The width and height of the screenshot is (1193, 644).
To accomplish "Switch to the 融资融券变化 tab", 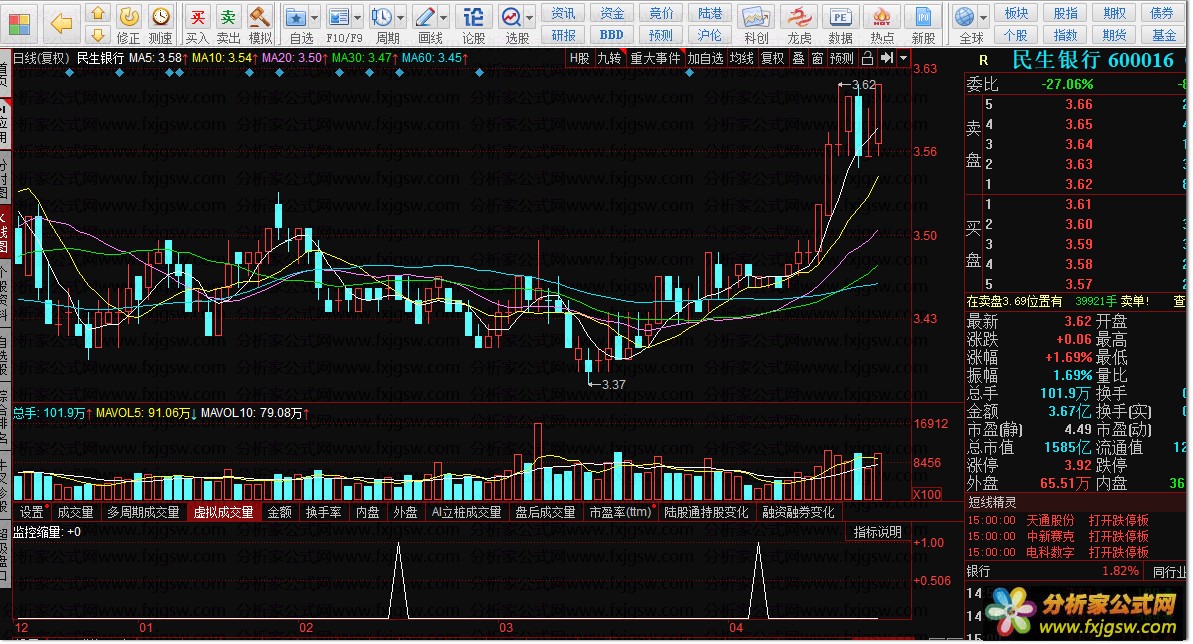I will [x=799, y=512].
